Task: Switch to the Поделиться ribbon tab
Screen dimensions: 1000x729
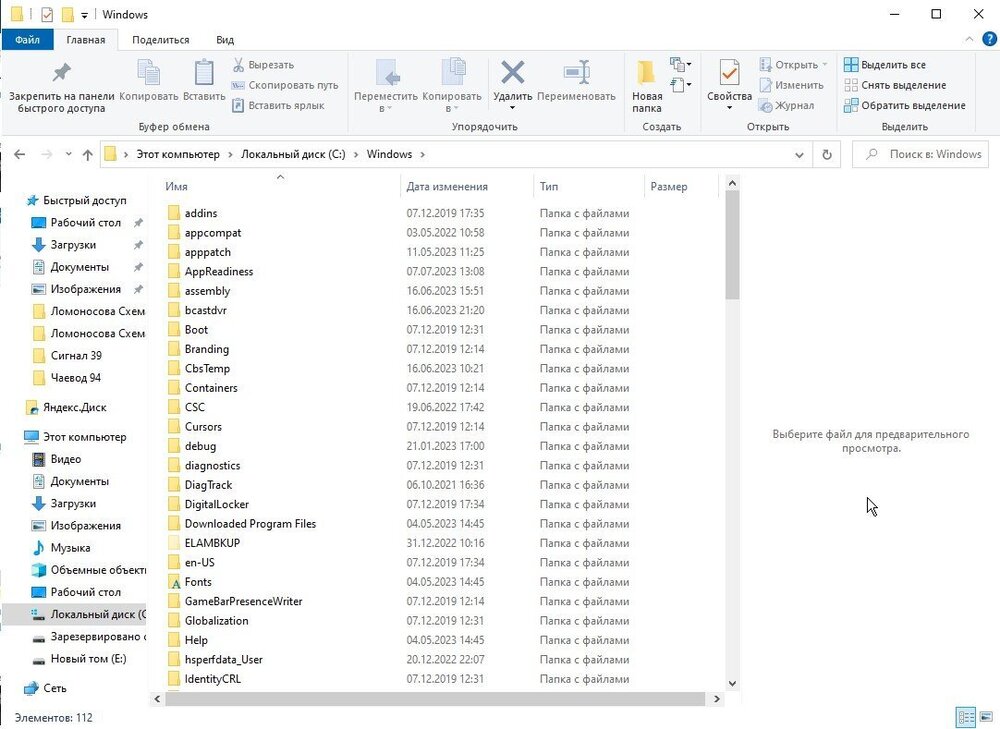Action: tap(161, 40)
